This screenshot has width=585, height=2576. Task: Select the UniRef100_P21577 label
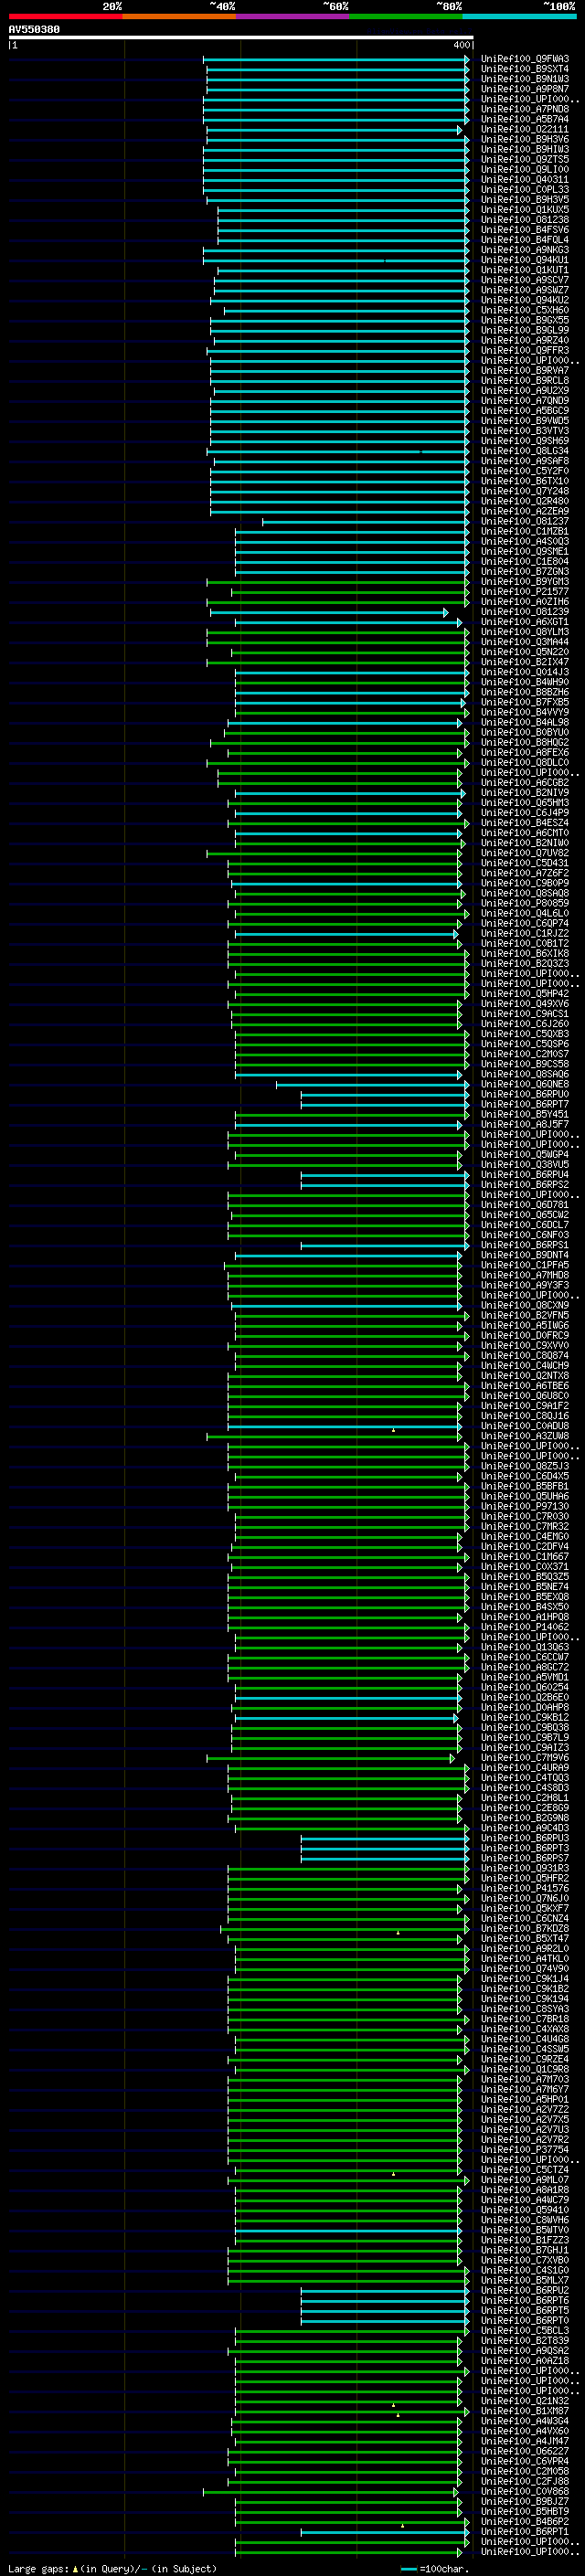click(525, 591)
